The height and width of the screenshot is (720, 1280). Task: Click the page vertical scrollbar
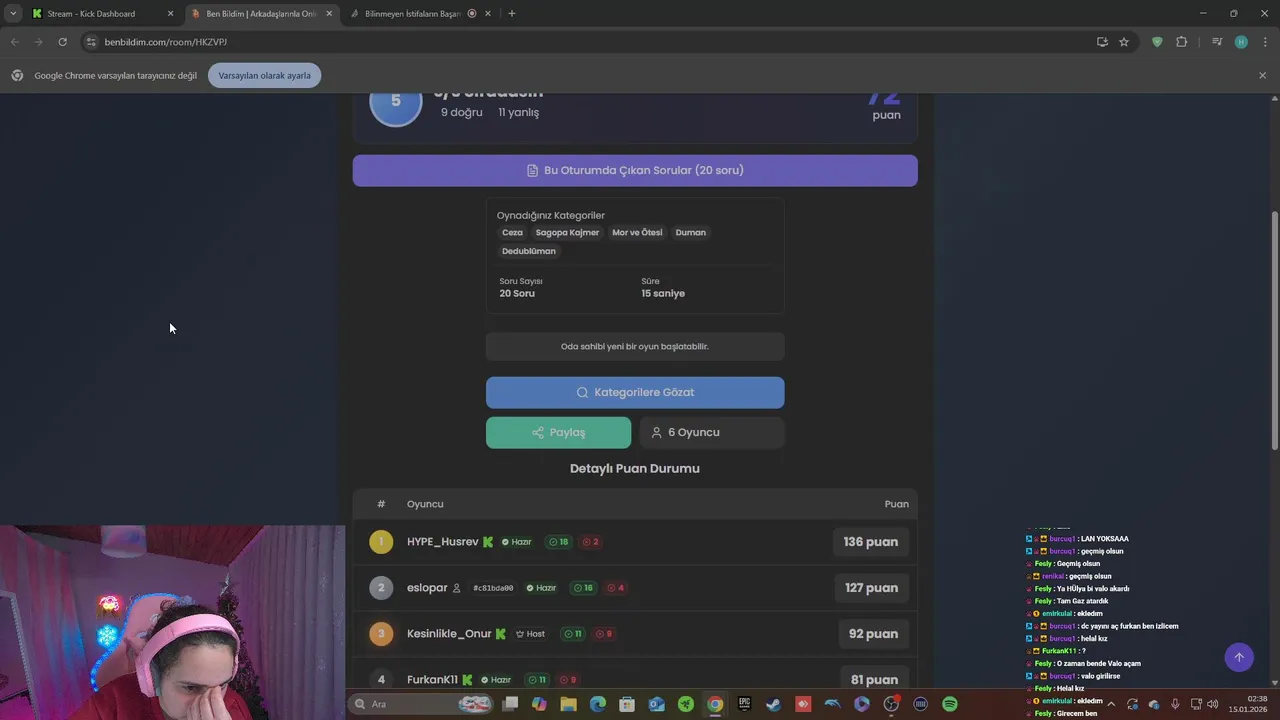[x=1274, y=330]
